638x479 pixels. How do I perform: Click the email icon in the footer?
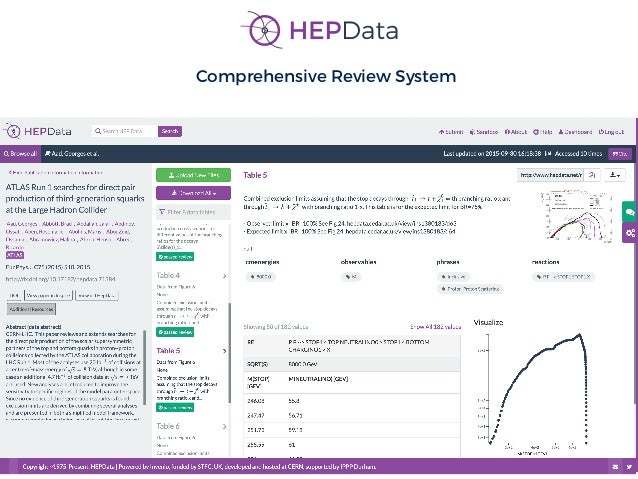click(x=615, y=467)
